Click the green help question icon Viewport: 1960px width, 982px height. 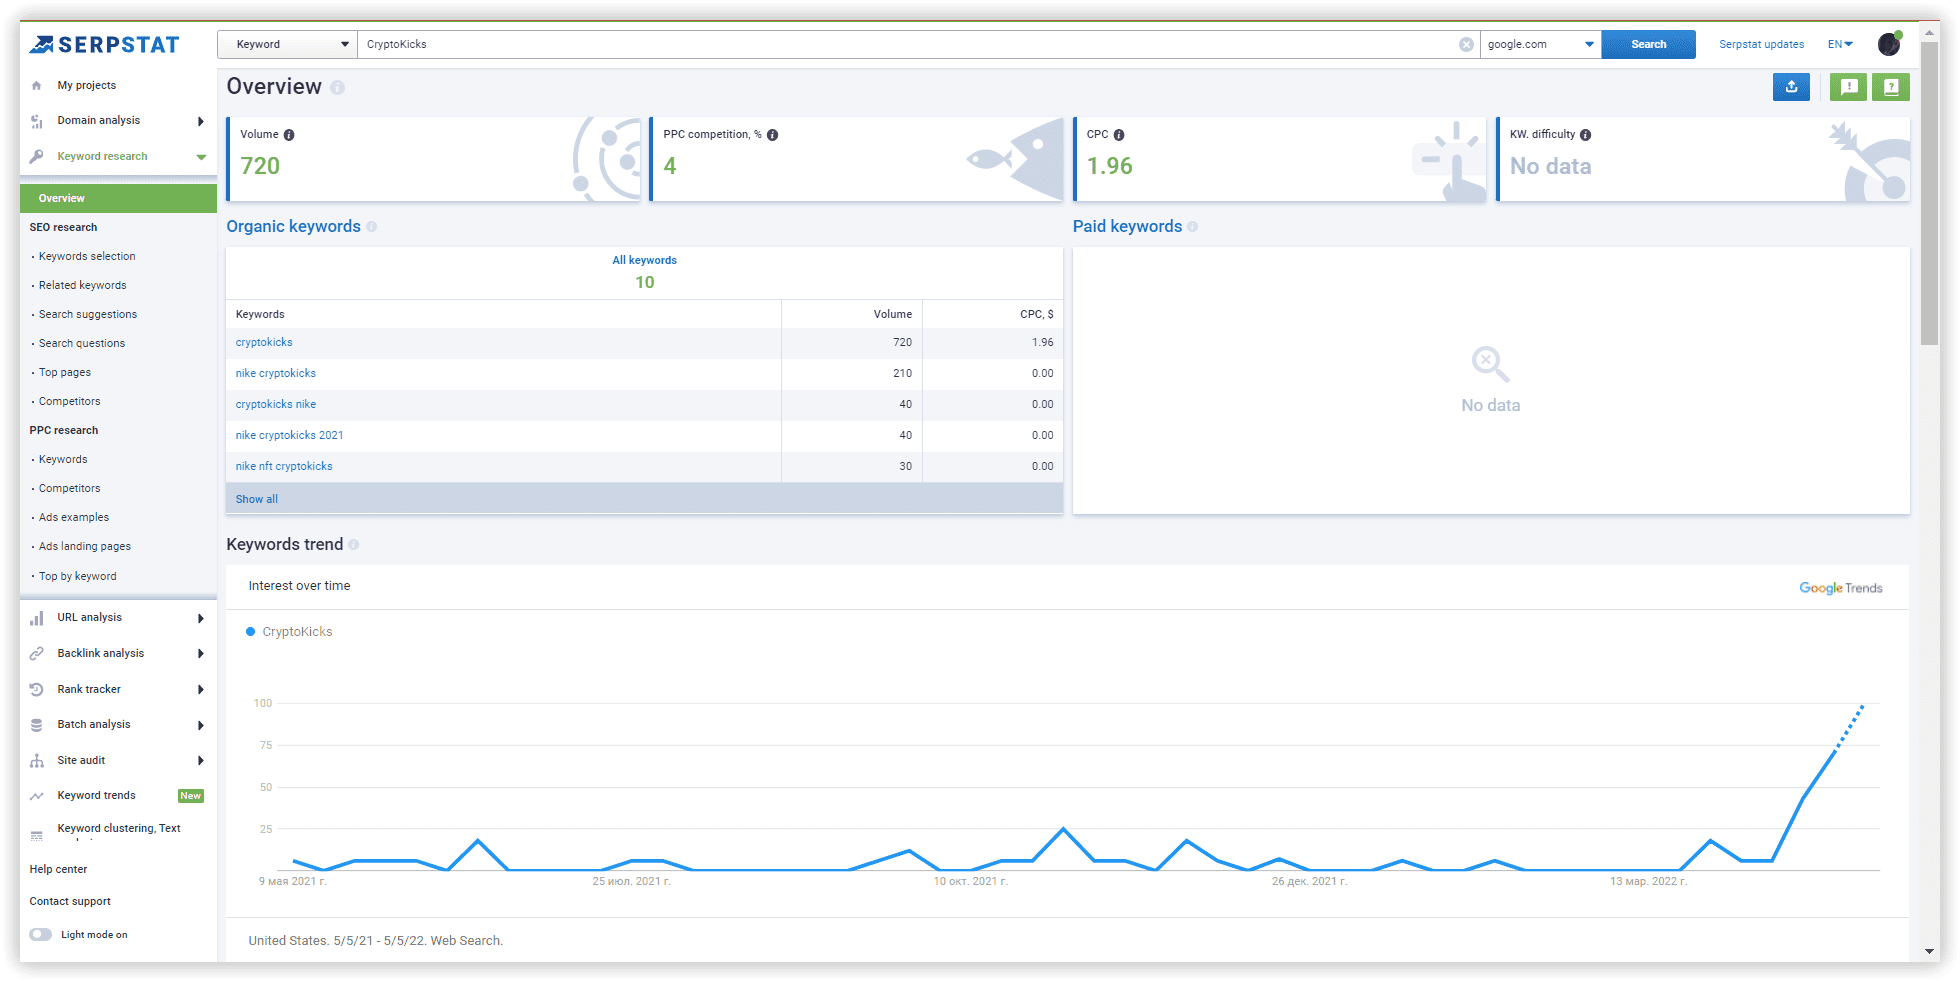pyautogui.click(x=1891, y=87)
